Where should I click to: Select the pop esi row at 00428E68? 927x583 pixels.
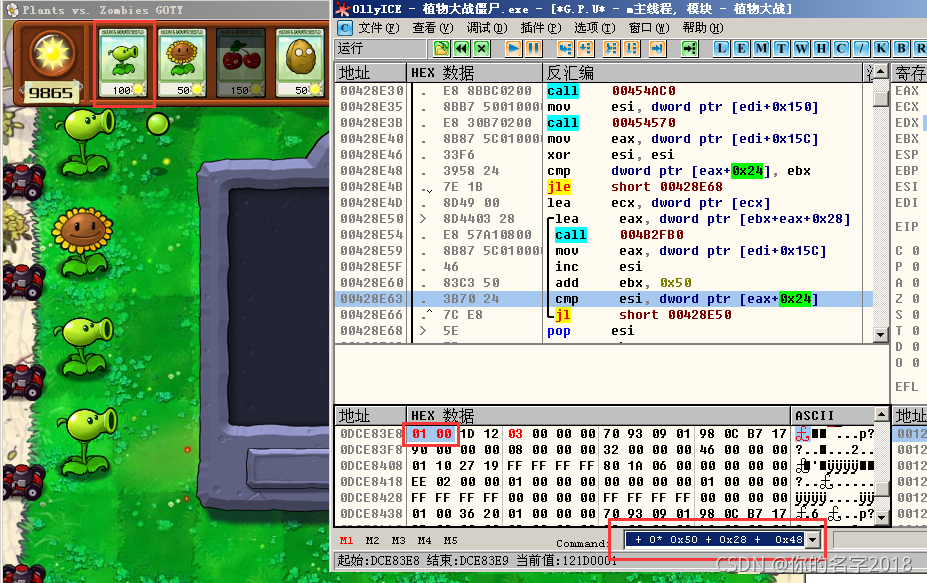604,331
